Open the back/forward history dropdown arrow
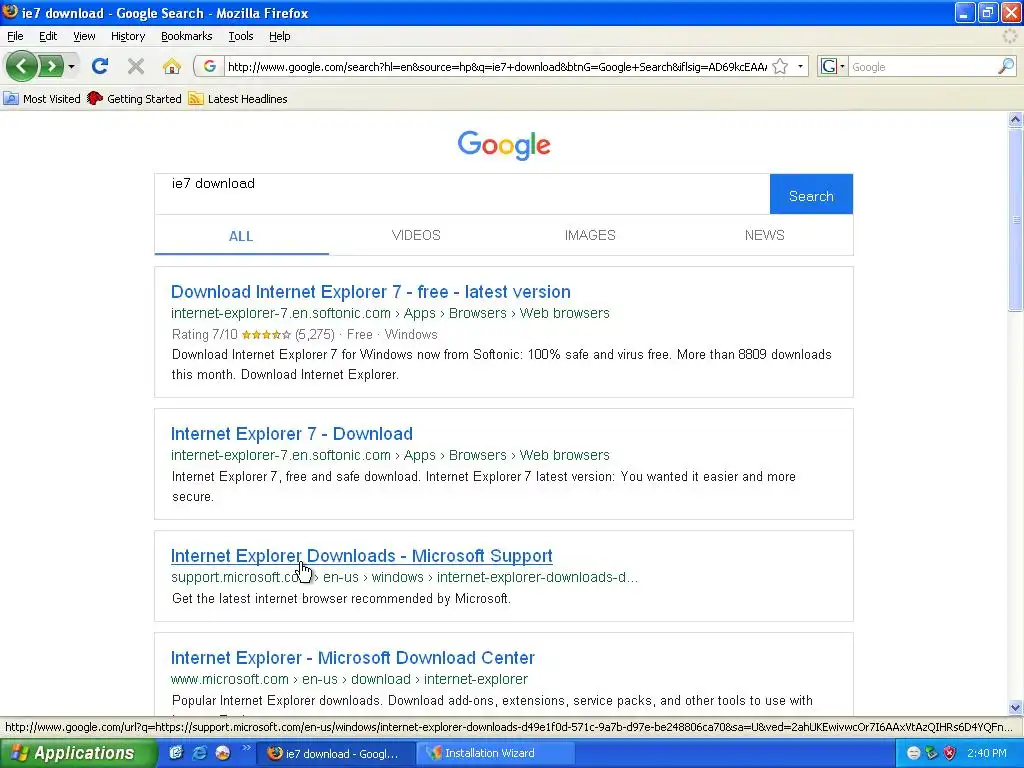The image size is (1024, 768). (71, 66)
